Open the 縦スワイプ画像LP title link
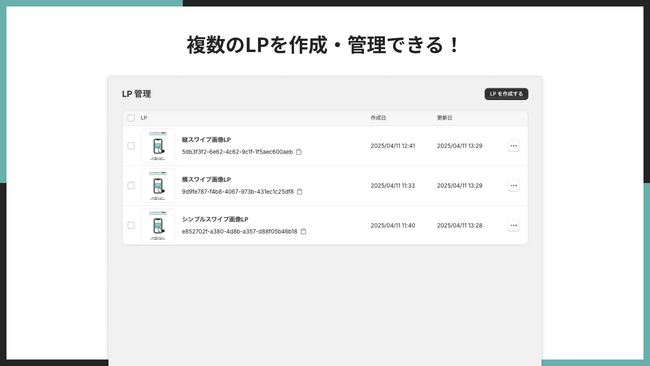 click(x=206, y=140)
